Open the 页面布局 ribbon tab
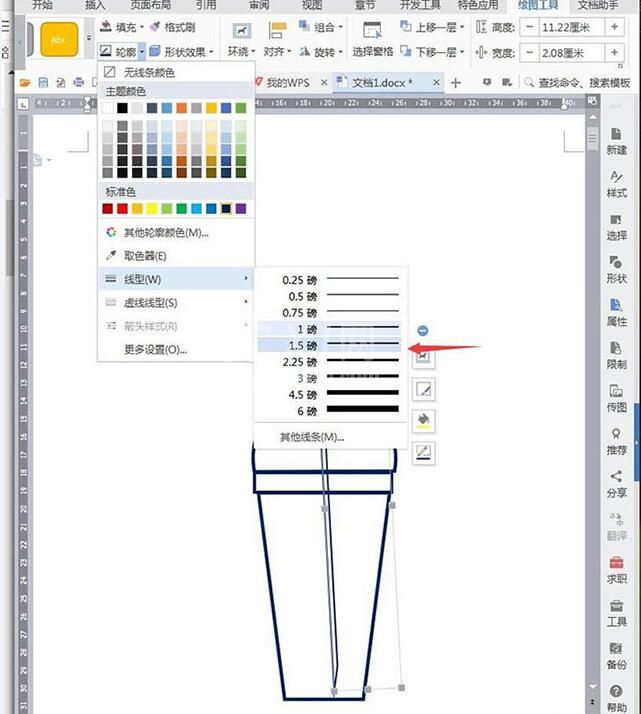 151,5
